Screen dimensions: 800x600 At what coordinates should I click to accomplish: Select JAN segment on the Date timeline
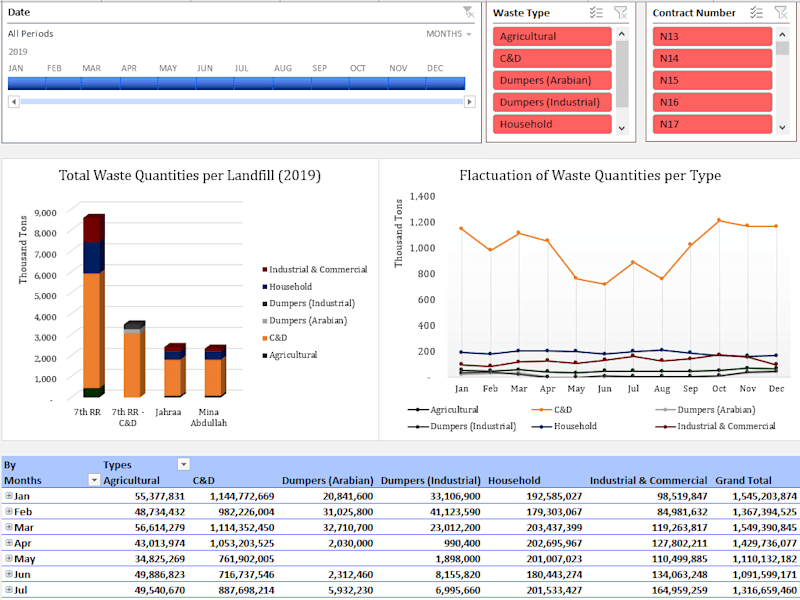pos(27,83)
